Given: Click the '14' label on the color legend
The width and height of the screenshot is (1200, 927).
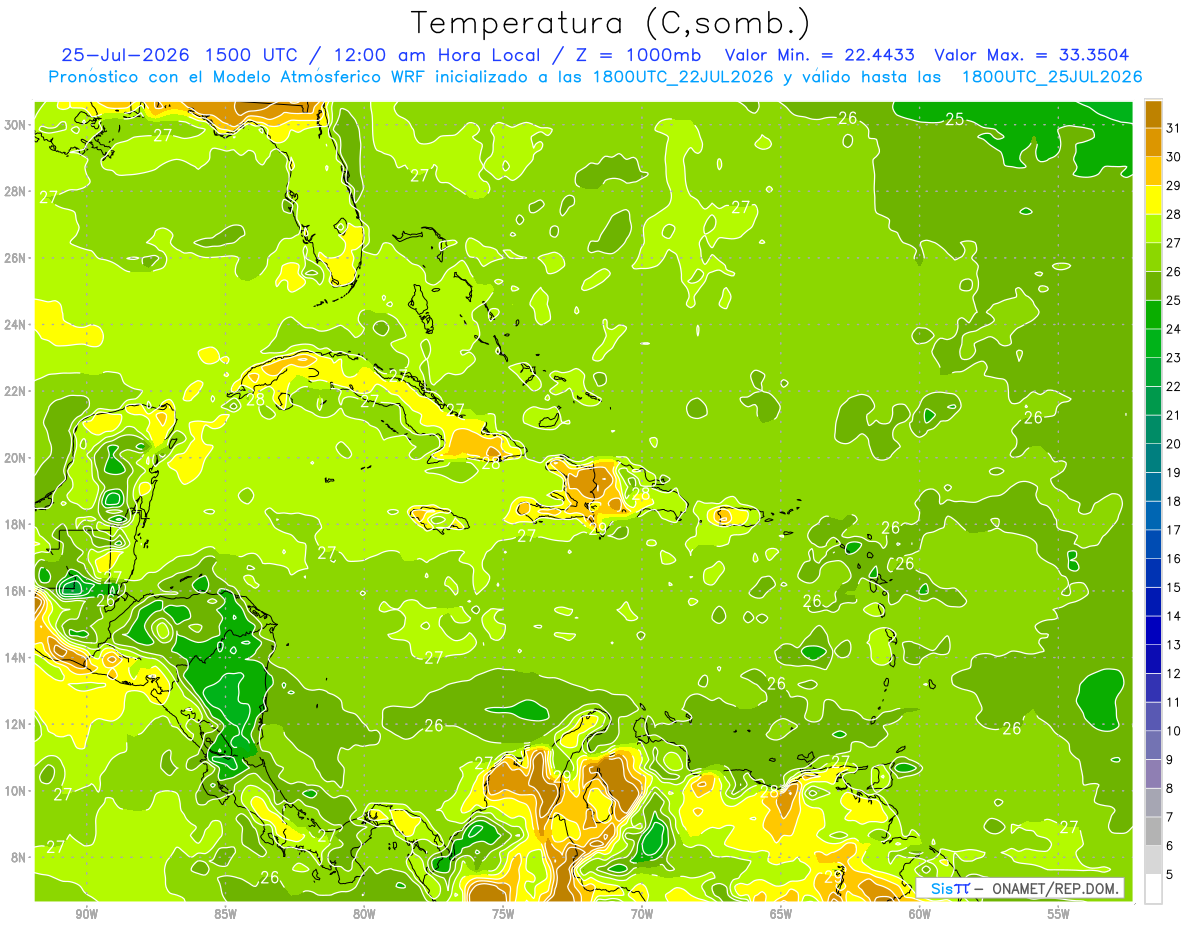Looking at the screenshot, I should (x=1174, y=616).
